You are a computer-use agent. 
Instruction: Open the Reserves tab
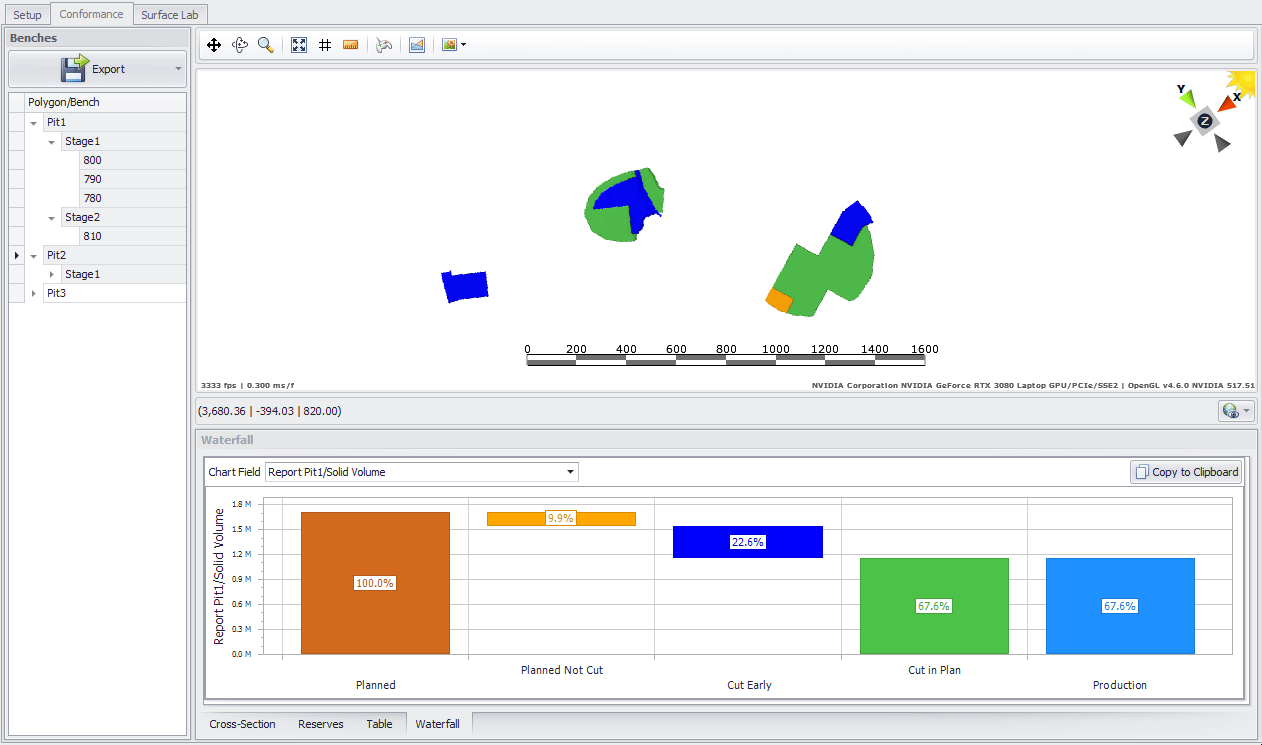pos(321,724)
